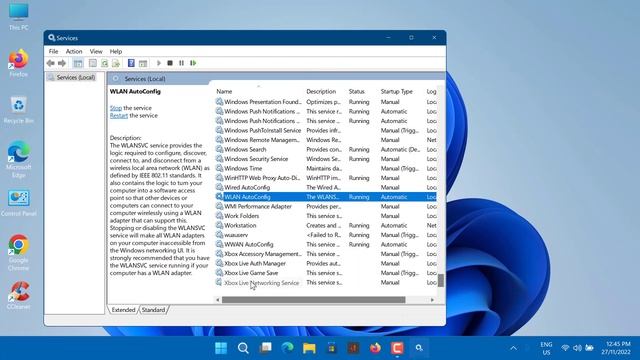The width and height of the screenshot is (640, 360).
Task: Click the vertical scrollbar thumb in services list
Action: tap(441, 280)
